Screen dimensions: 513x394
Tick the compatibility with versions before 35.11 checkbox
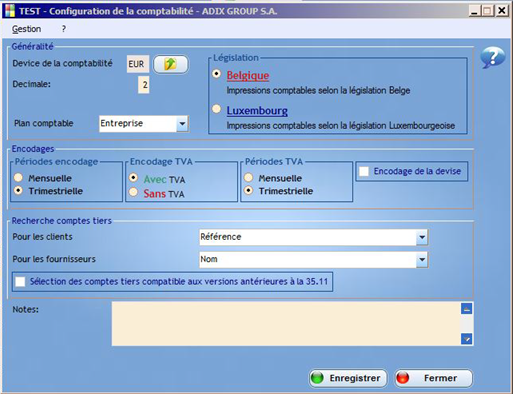20,282
